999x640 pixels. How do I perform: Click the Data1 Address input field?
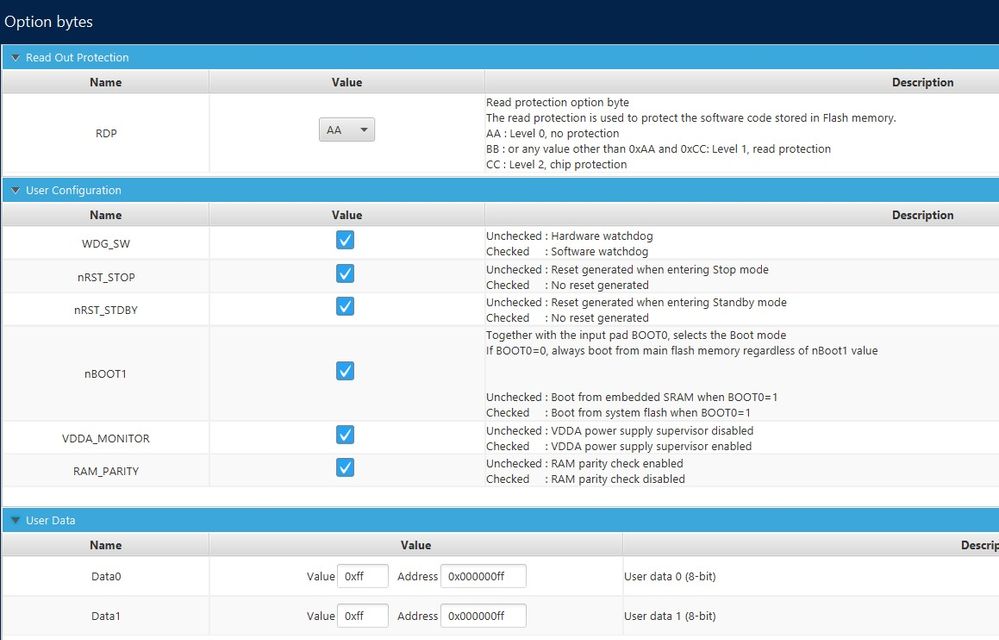point(484,616)
